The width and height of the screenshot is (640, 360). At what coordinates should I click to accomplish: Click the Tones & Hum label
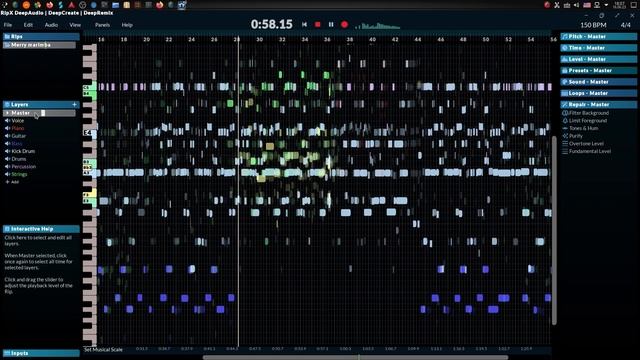(584, 128)
